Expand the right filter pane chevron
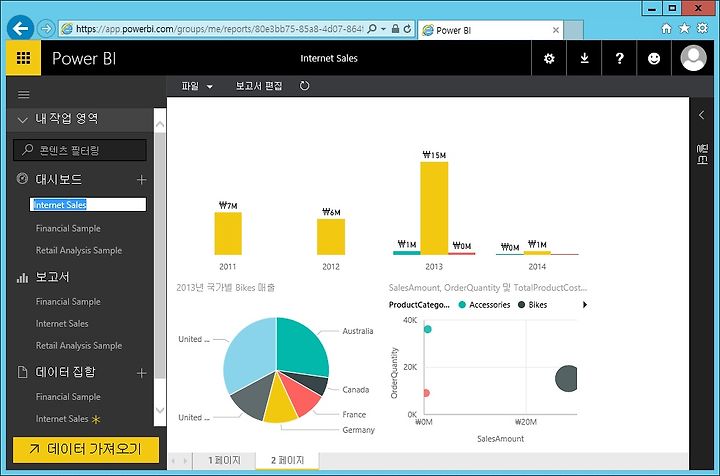 pos(701,115)
